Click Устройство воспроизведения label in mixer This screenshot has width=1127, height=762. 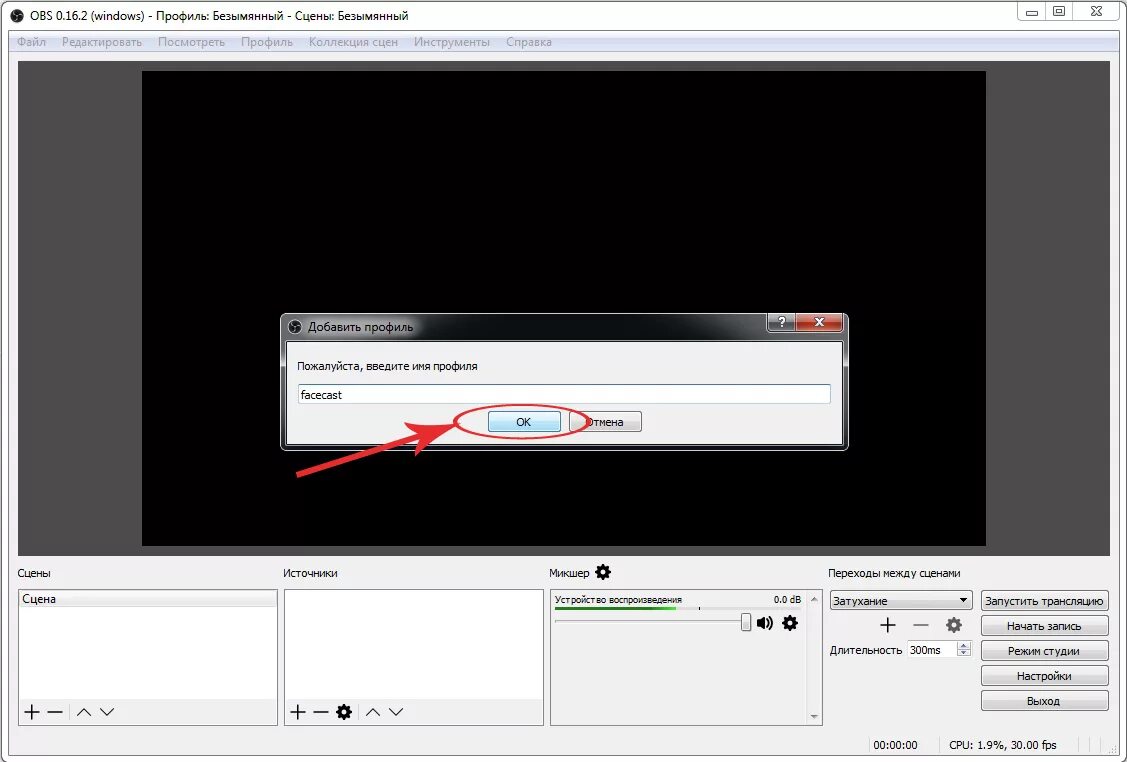click(618, 600)
